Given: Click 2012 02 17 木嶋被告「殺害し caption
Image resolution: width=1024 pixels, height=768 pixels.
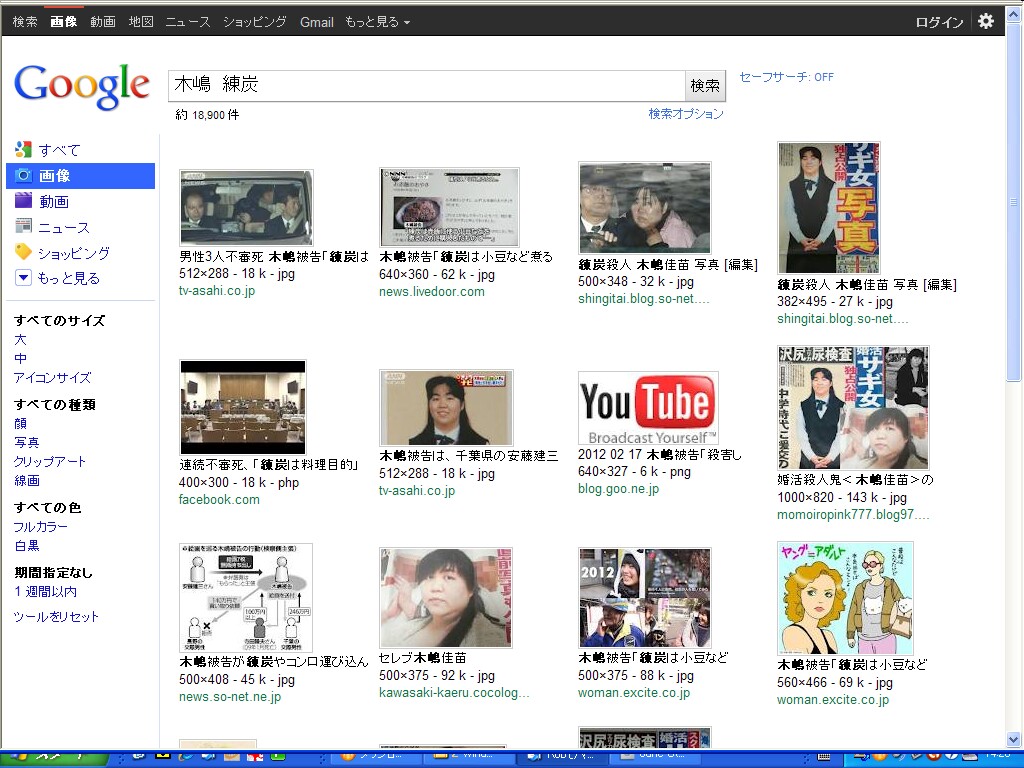Looking at the screenshot, I should [660, 455].
